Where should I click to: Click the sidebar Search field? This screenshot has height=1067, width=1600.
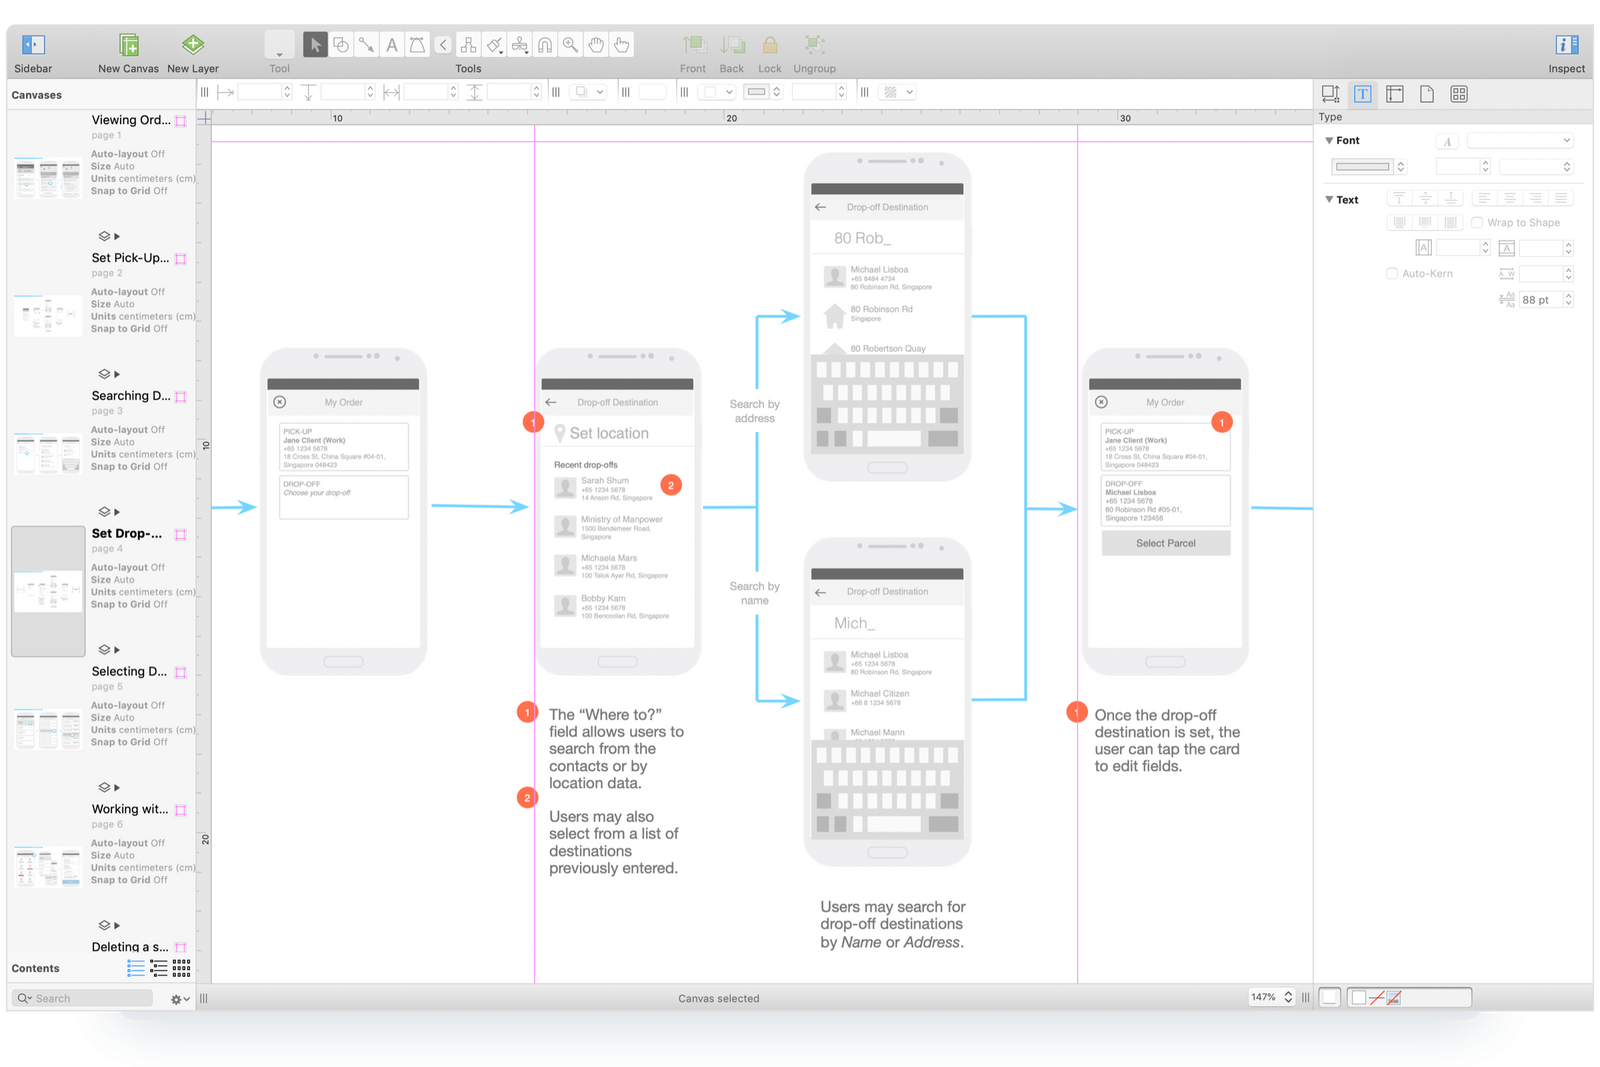pos(83,998)
